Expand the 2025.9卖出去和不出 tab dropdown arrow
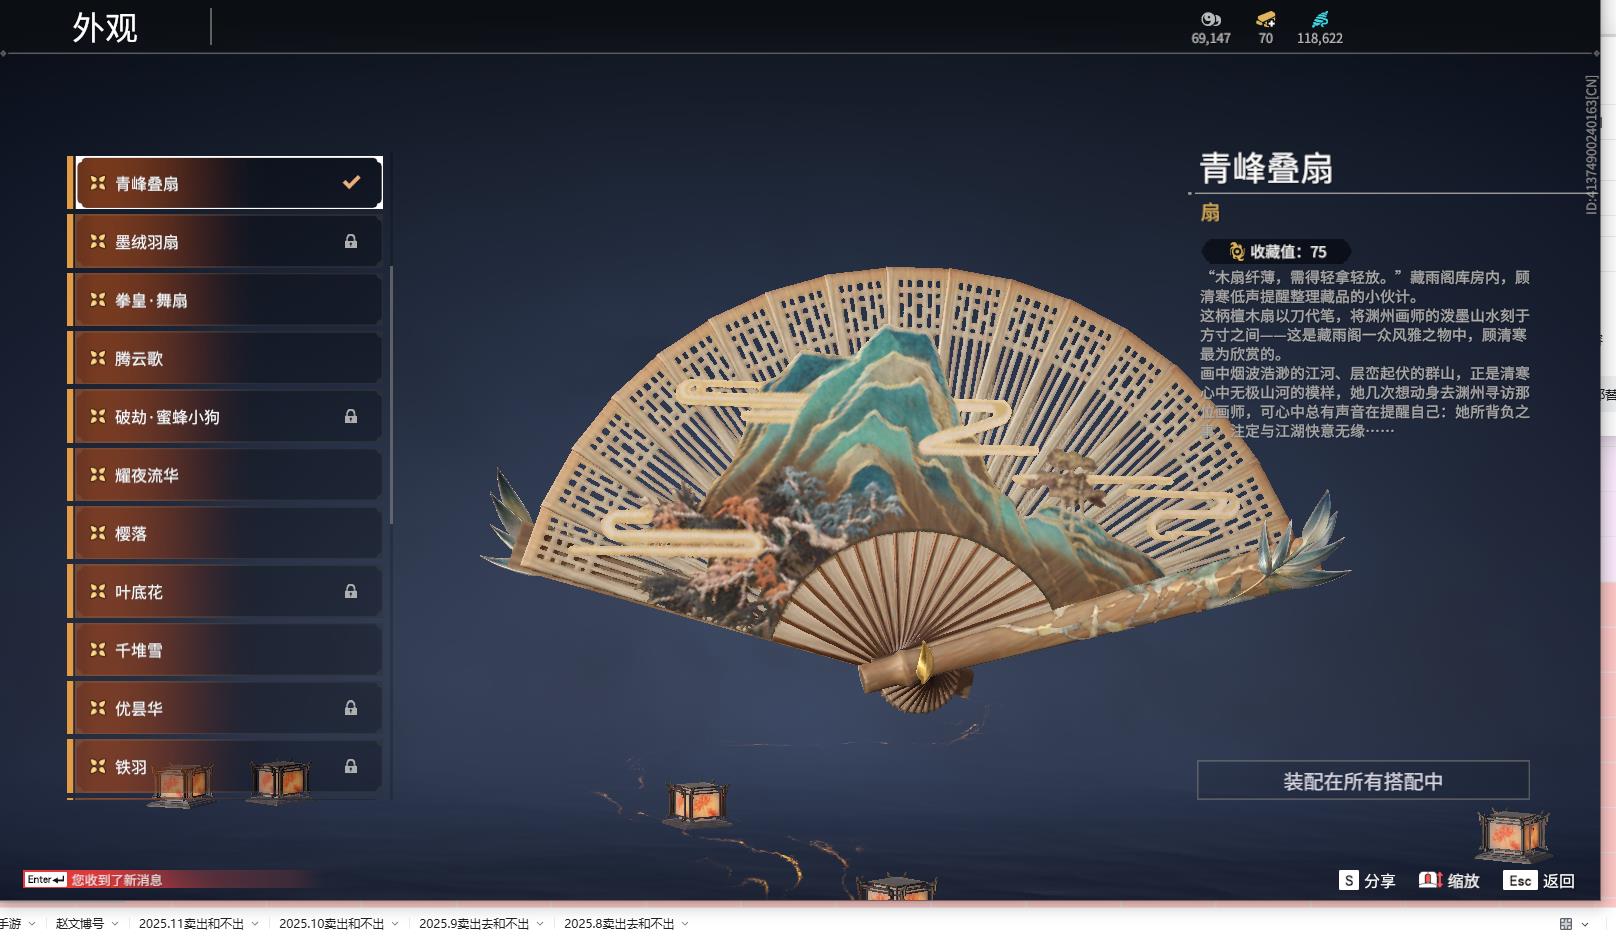The width and height of the screenshot is (1616, 939). pyautogui.click(x=540, y=924)
